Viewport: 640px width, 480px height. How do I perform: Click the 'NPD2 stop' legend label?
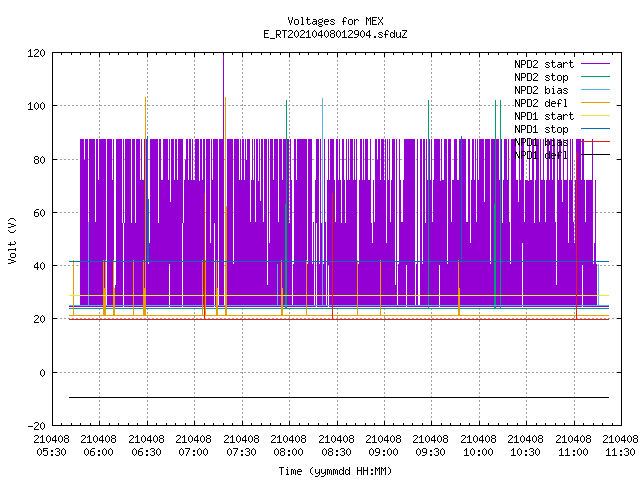[x=541, y=77]
